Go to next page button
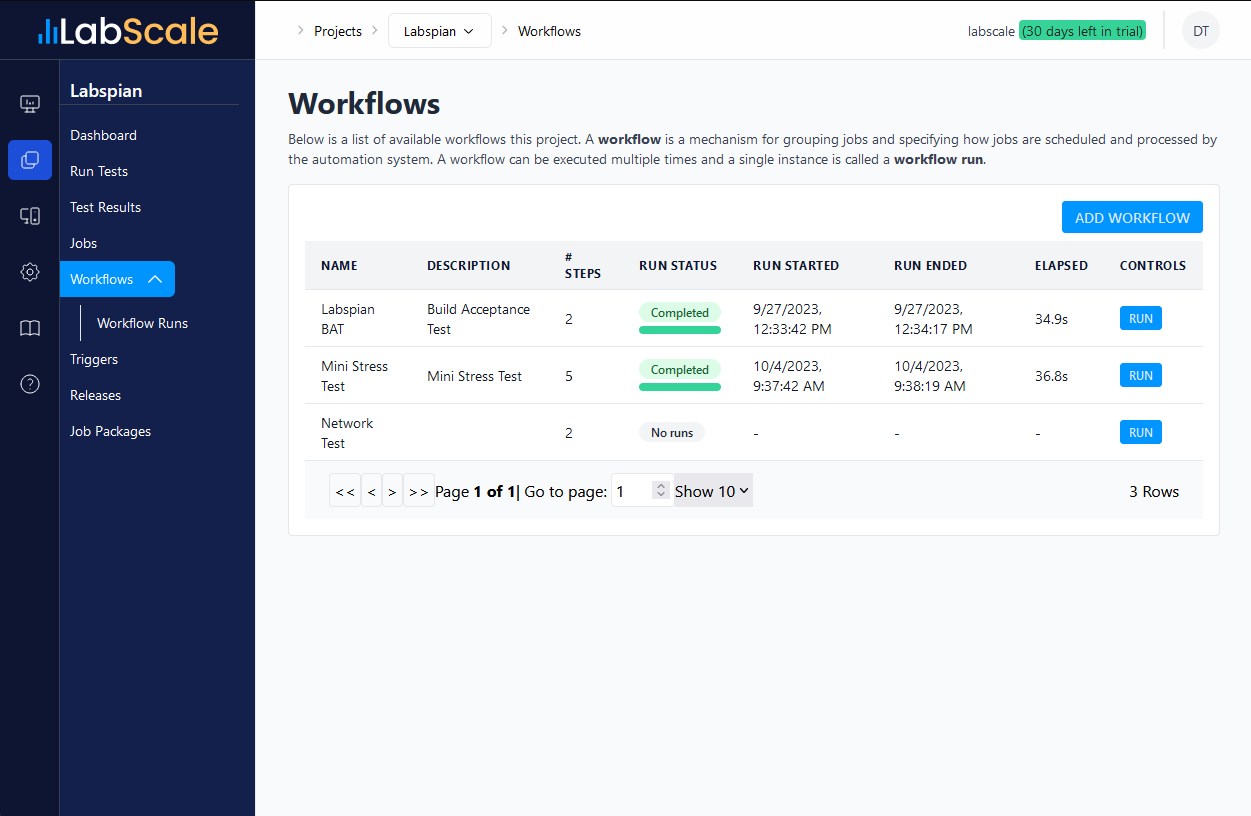Viewport: 1251px width, 816px height. 392,491
